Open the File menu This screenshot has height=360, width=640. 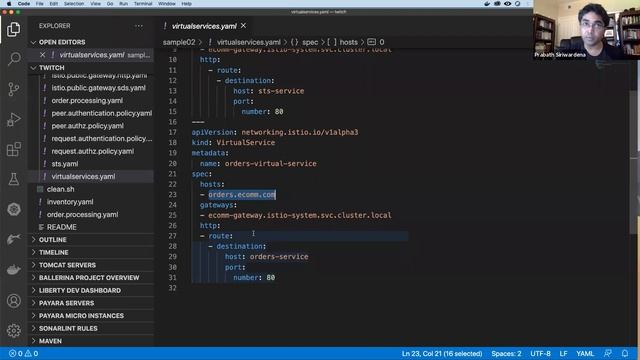[x=40, y=4]
